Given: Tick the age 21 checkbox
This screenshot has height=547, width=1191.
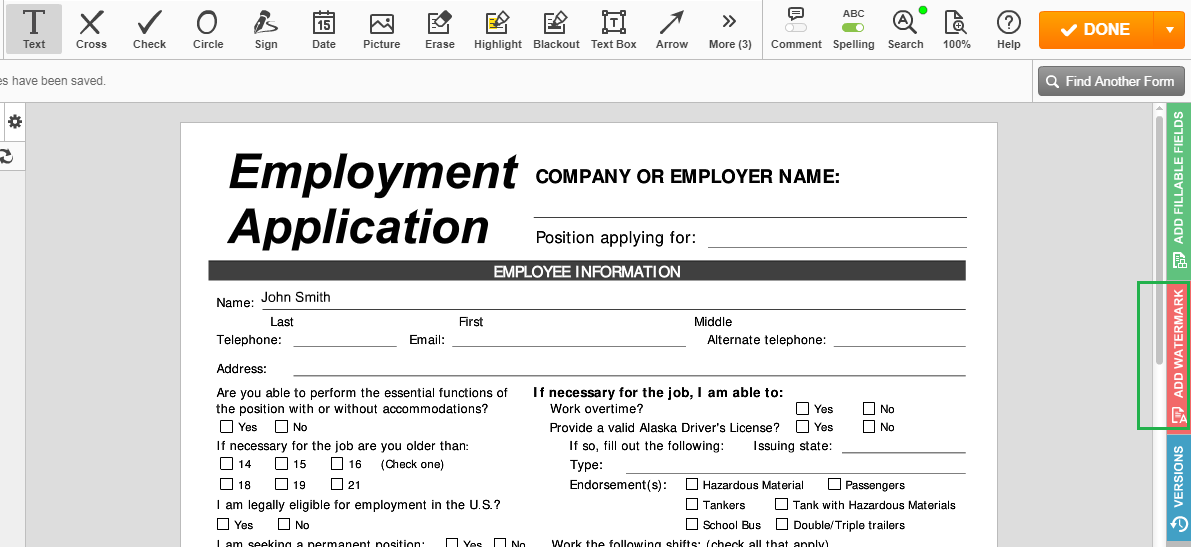Looking at the screenshot, I should [337, 484].
